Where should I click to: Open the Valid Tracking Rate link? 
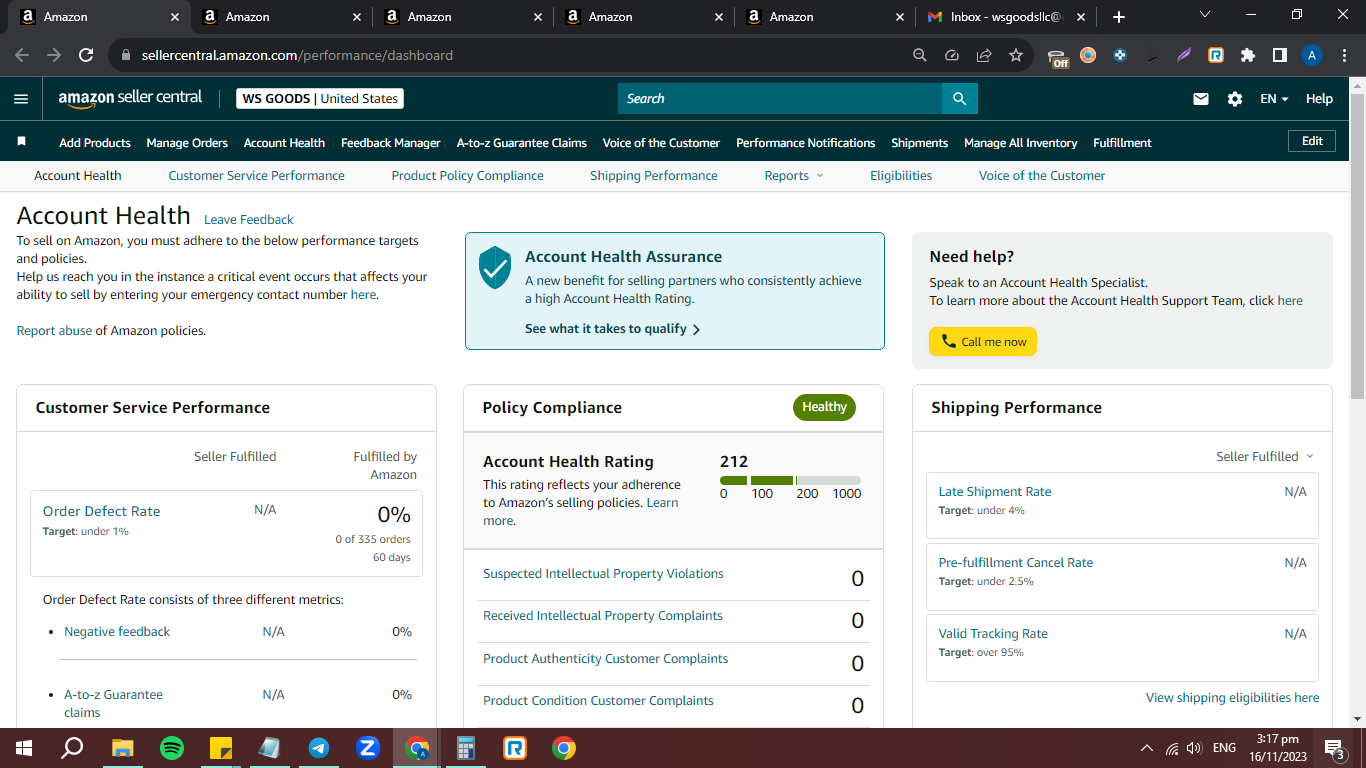point(993,634)
